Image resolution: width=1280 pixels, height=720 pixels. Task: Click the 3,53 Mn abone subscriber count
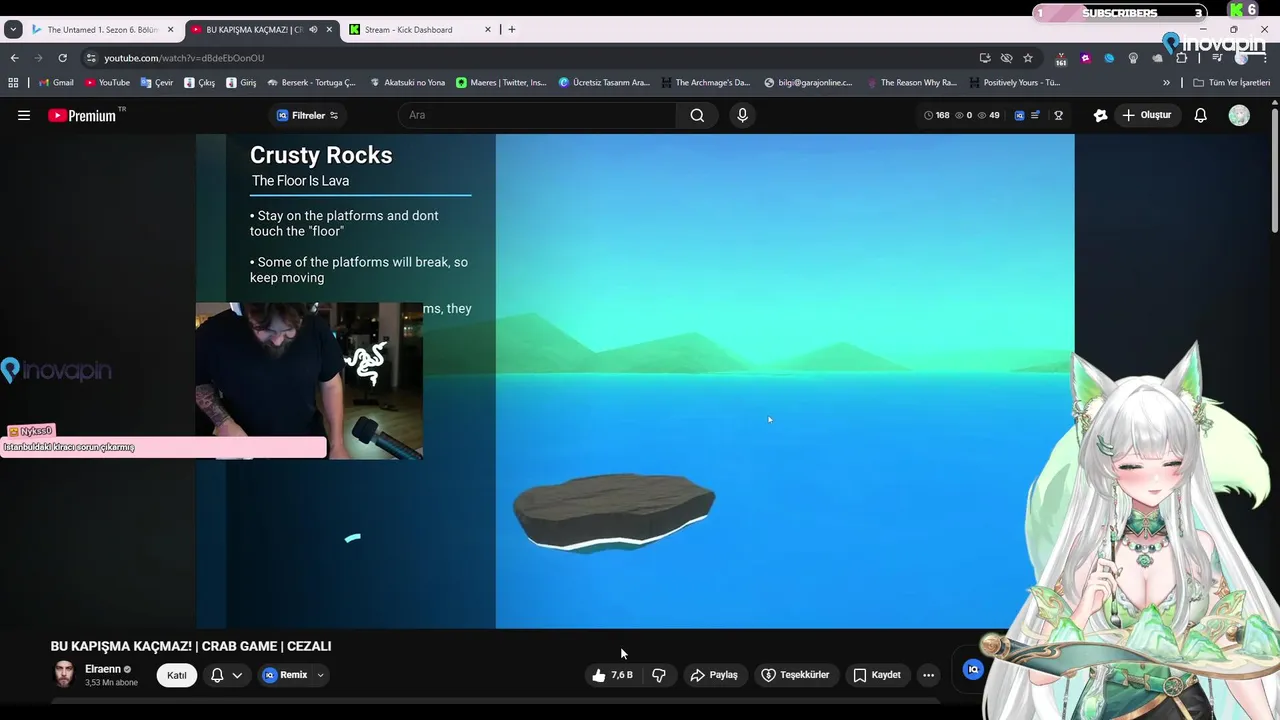coord(111,683)
